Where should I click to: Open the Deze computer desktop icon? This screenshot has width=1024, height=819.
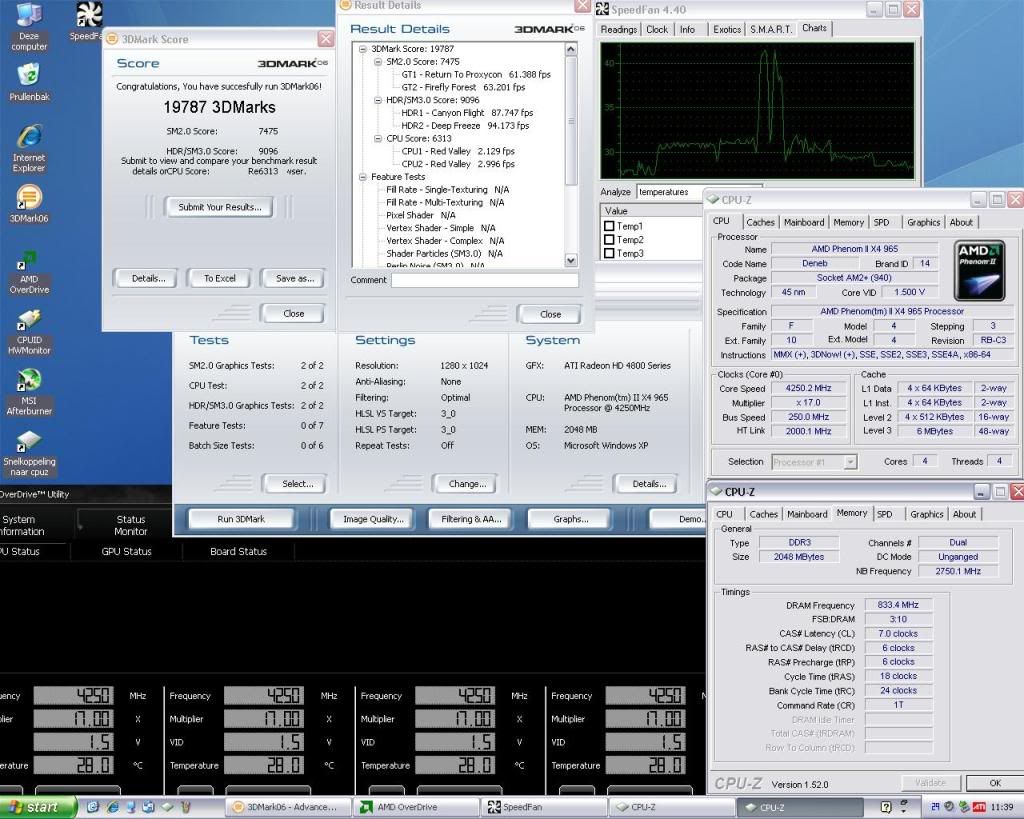pyautogui.click(x=29, y=16)
